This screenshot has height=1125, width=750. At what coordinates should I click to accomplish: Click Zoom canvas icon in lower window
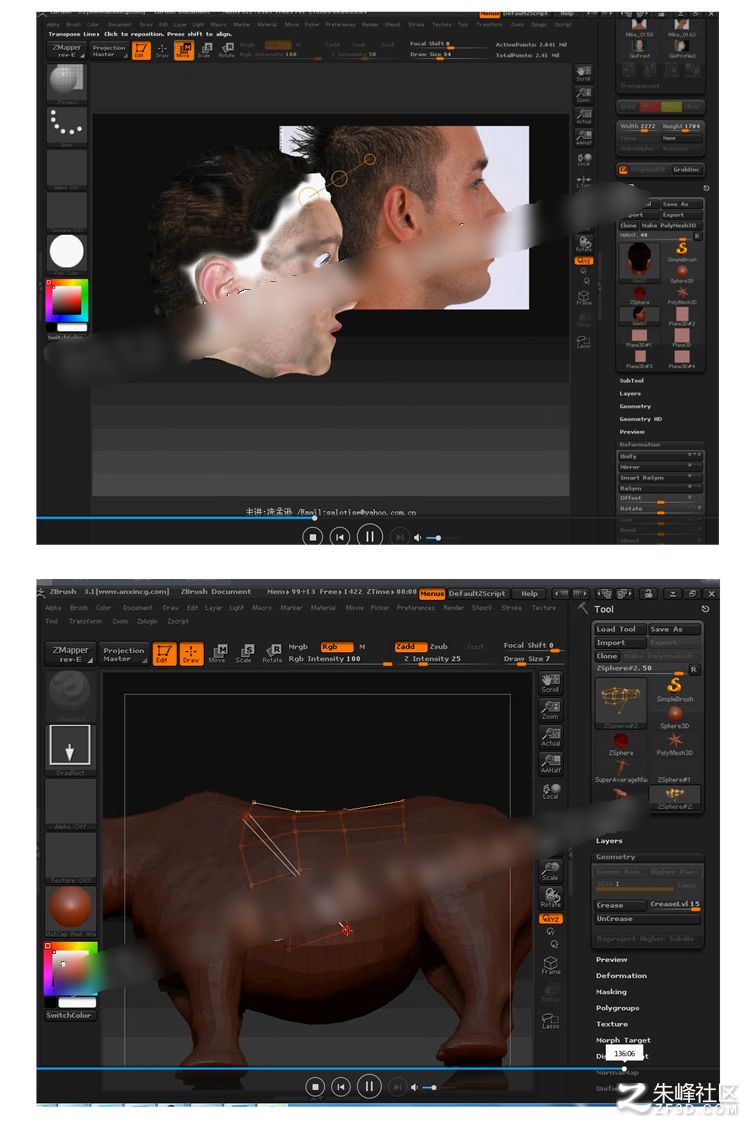coord(550,710)
